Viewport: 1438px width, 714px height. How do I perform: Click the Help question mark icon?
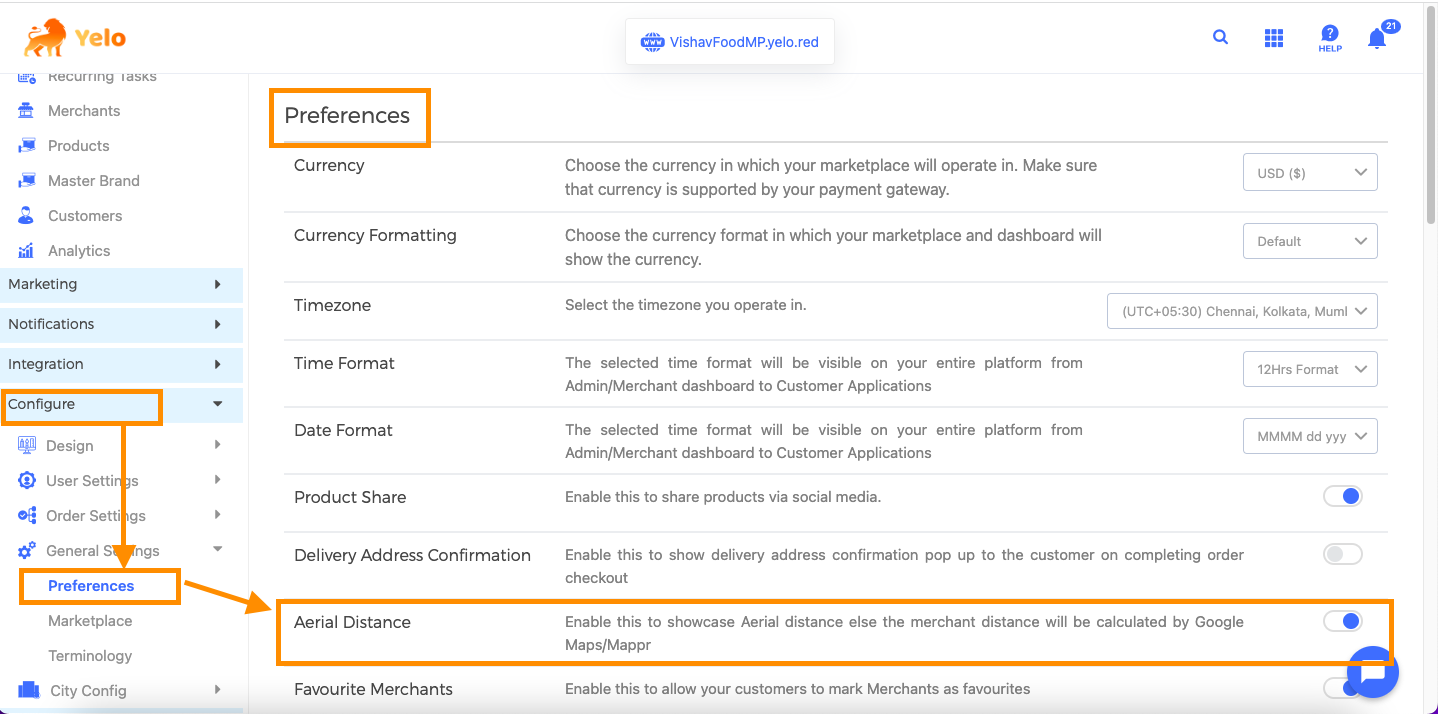click(x=1329, y=38)
